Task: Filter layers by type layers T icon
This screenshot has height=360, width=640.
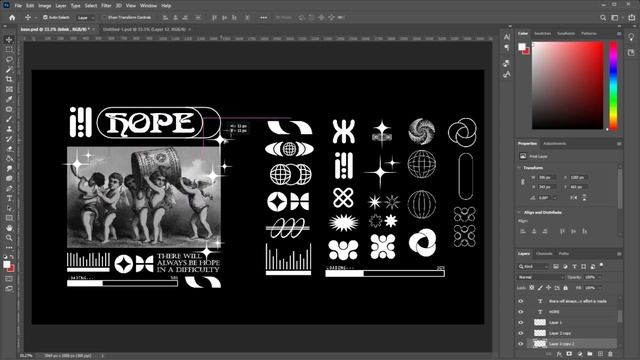Action: [574, 267]
